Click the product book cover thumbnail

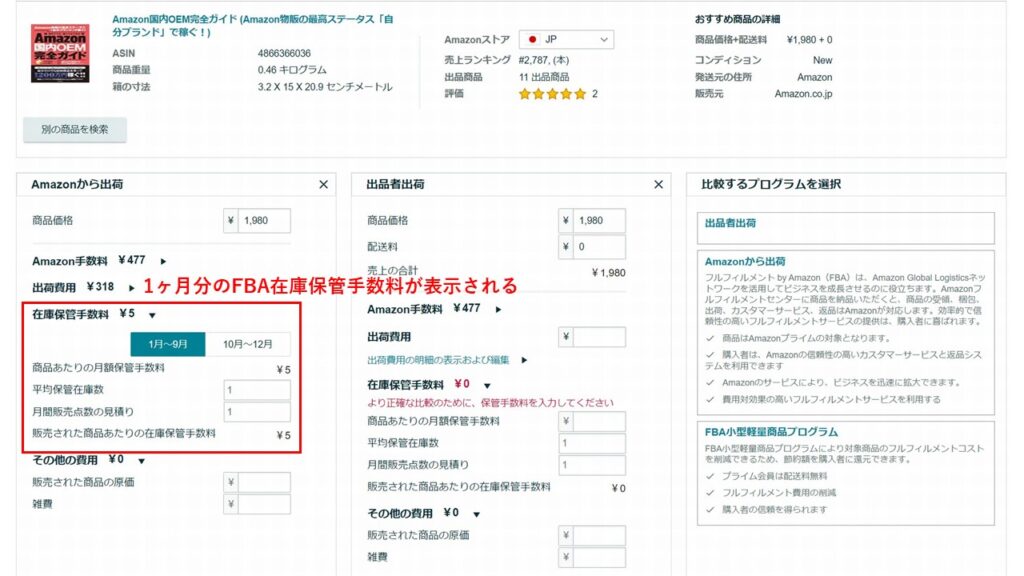[x=60, y=53]
